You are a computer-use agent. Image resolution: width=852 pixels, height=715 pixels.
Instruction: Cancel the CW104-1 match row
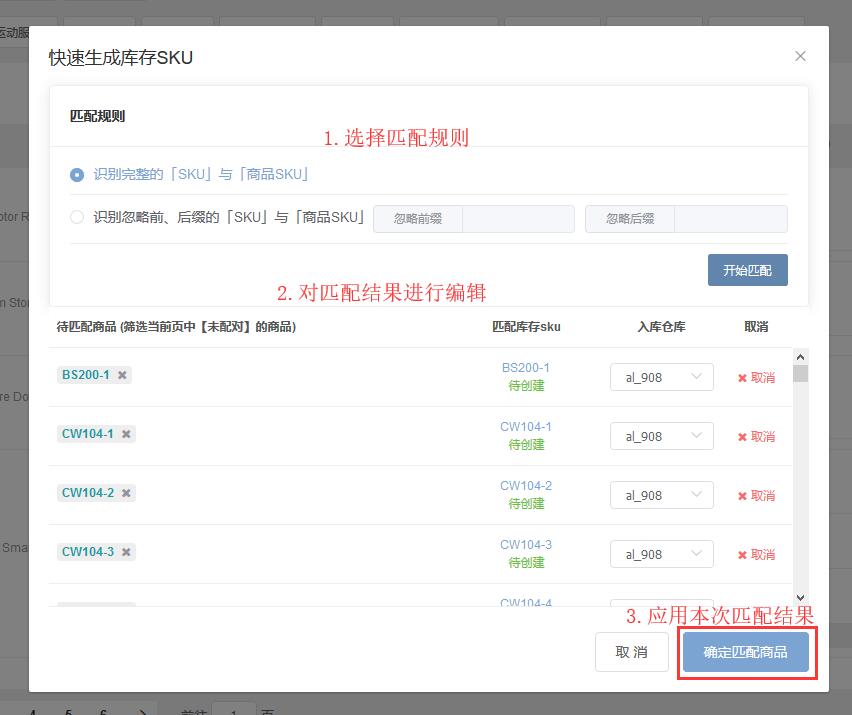pyautogui.click(x=756, y=437)
